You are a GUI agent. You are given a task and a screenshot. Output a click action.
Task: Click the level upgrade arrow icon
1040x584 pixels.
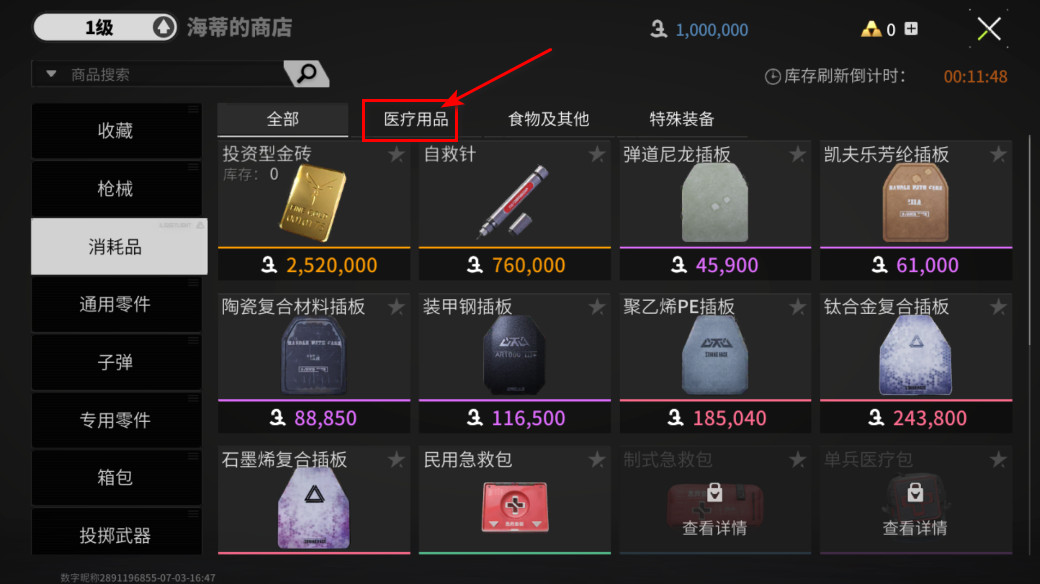(163, 28)
